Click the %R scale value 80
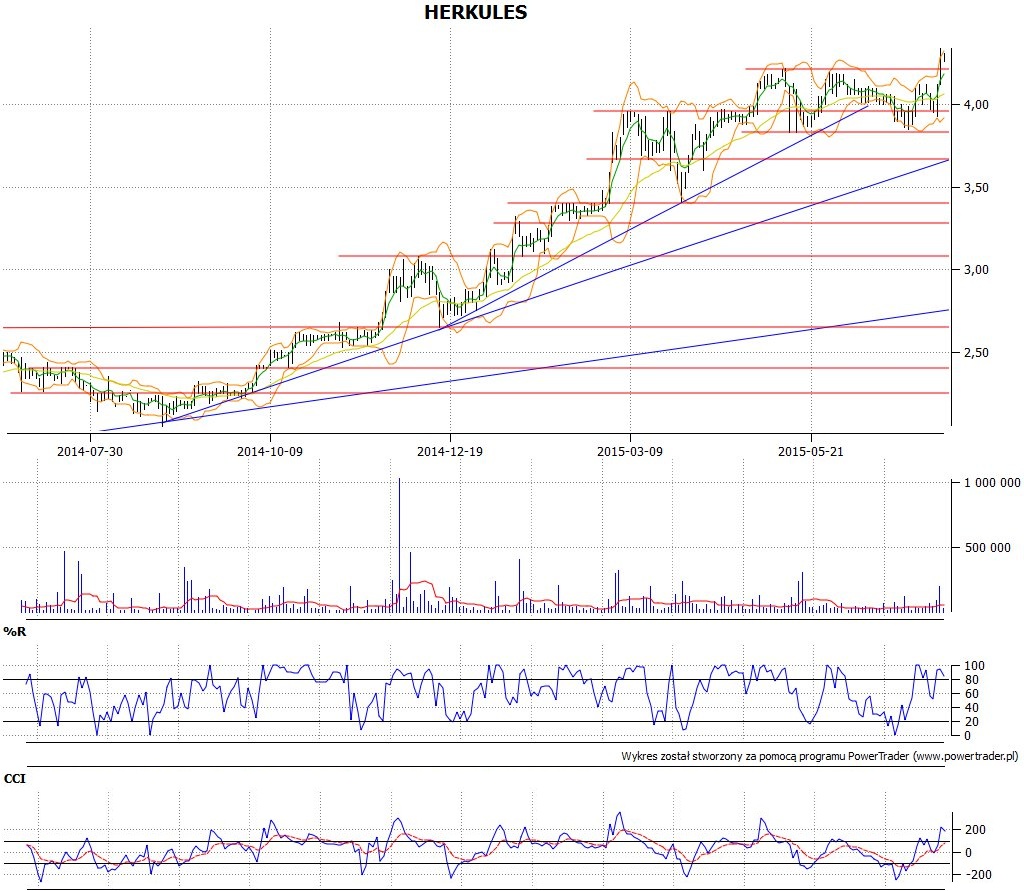The width and height of the screenshot is (1024, 891). point(972,680)
